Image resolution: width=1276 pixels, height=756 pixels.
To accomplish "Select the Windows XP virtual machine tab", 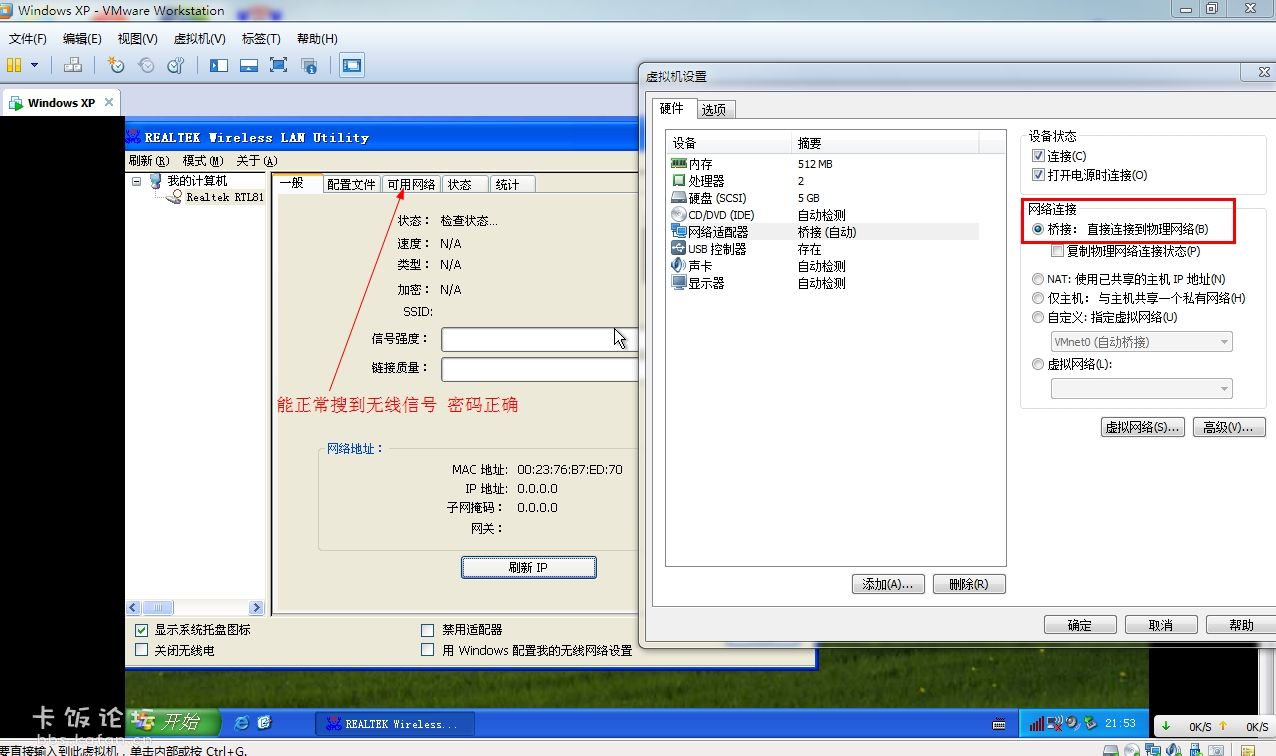I will point(61,102).
